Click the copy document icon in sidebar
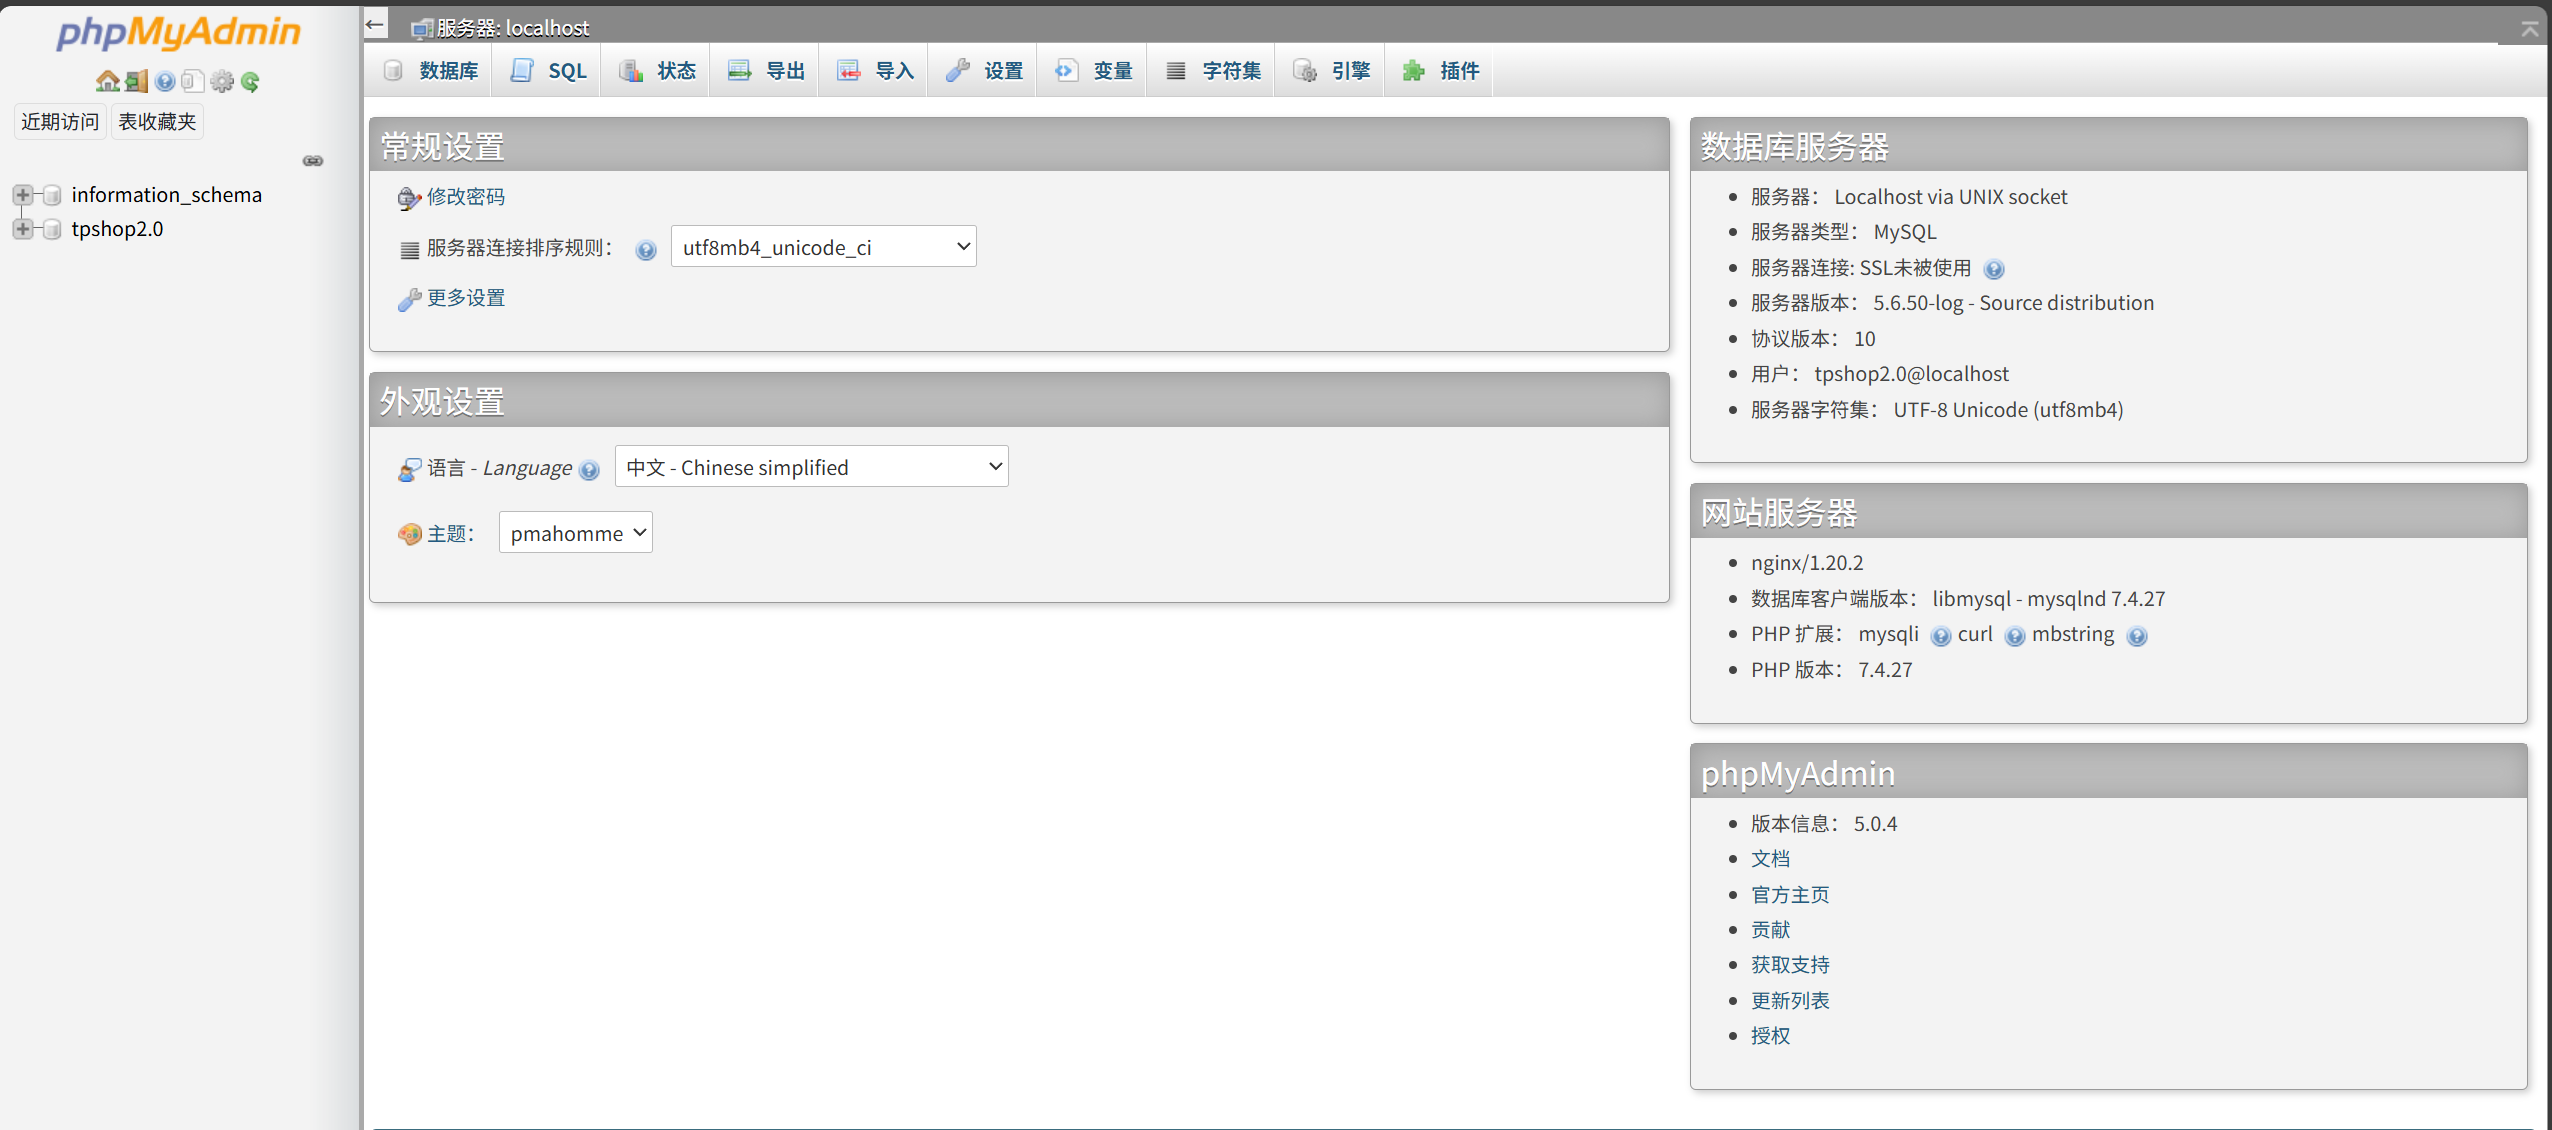The width and height of the screenshot is (2552, 1130). click(193, 81)
